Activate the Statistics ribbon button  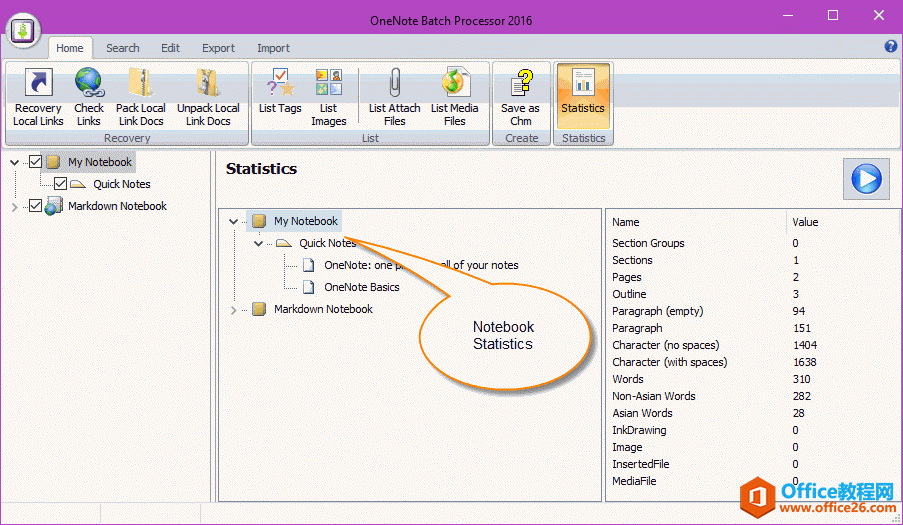tap(583, 96)
